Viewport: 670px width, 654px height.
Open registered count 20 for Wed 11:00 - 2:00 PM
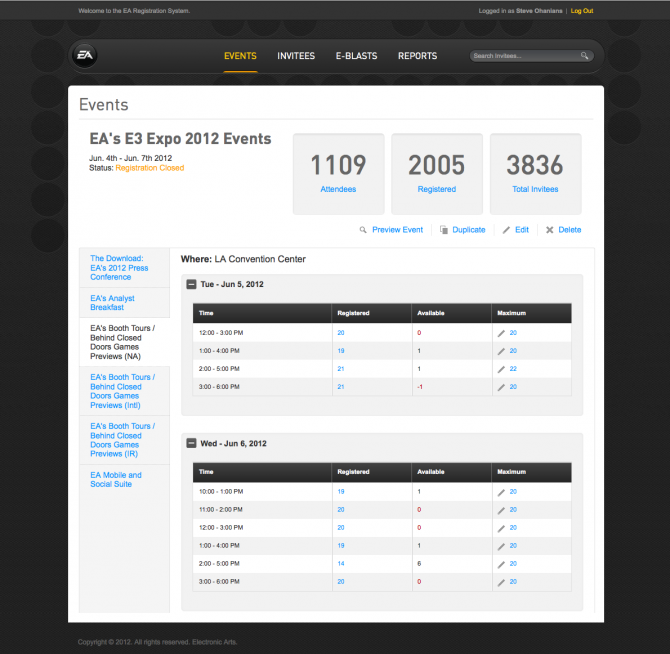coord(341,510)
